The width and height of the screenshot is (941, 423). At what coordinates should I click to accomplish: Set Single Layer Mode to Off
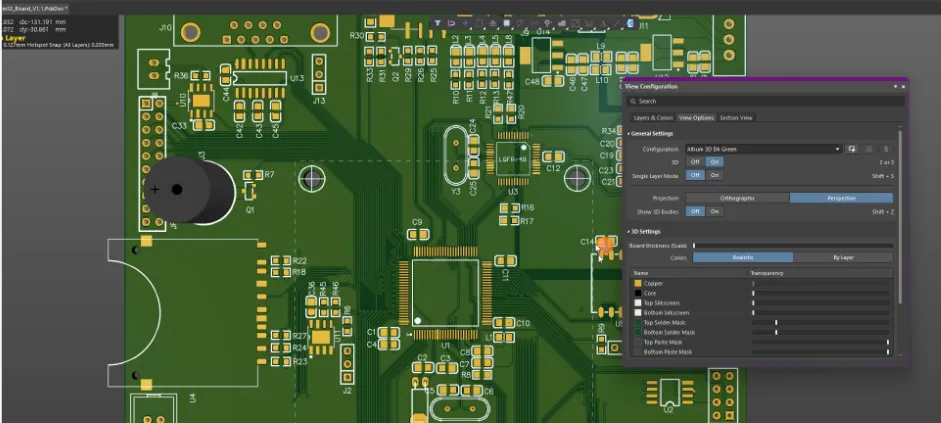pyautogui.click(x=695, y=175)
